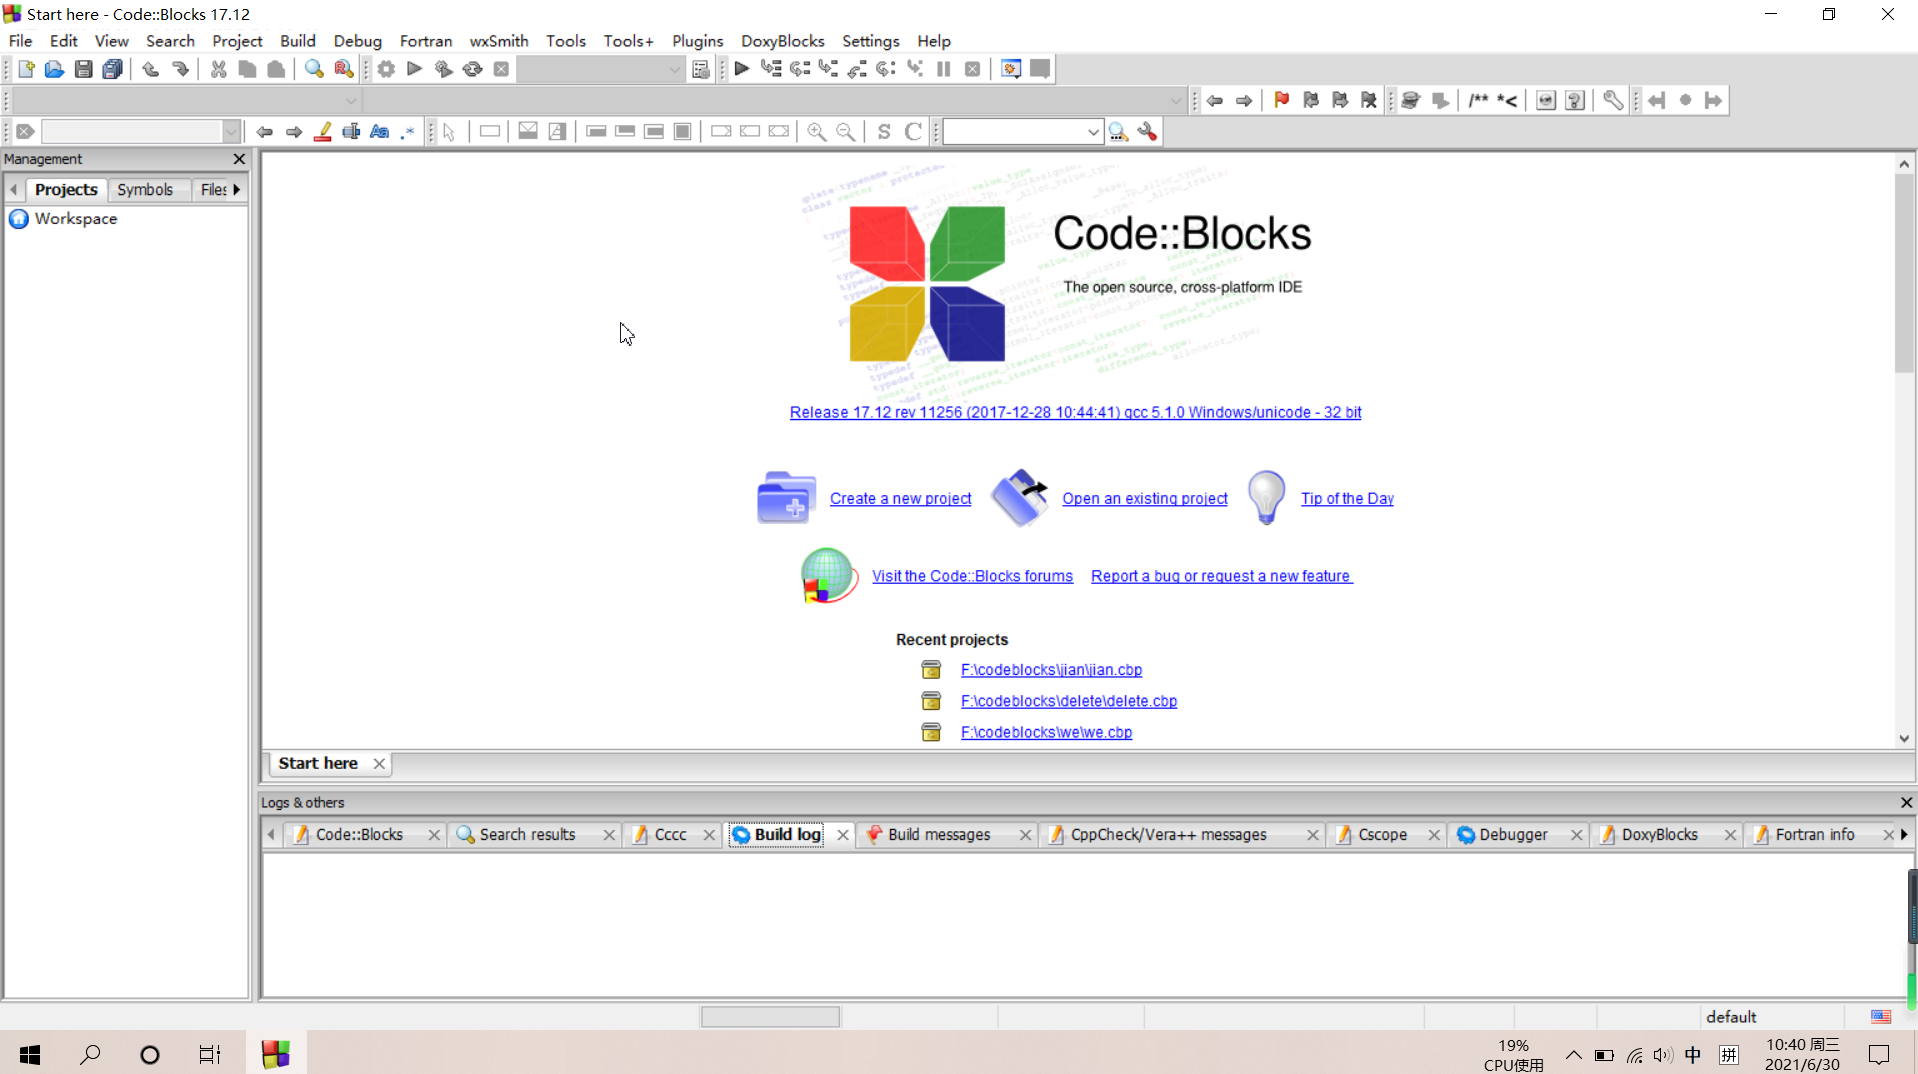Screen dimensions: 1918x1074
Task: Click the Zoom in magnifier icon
Action: pyautogui.click(x=817, y=132)
